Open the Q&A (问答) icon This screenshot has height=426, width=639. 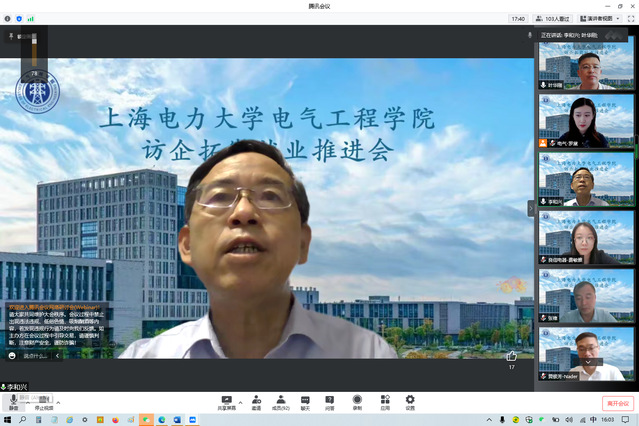330,402
